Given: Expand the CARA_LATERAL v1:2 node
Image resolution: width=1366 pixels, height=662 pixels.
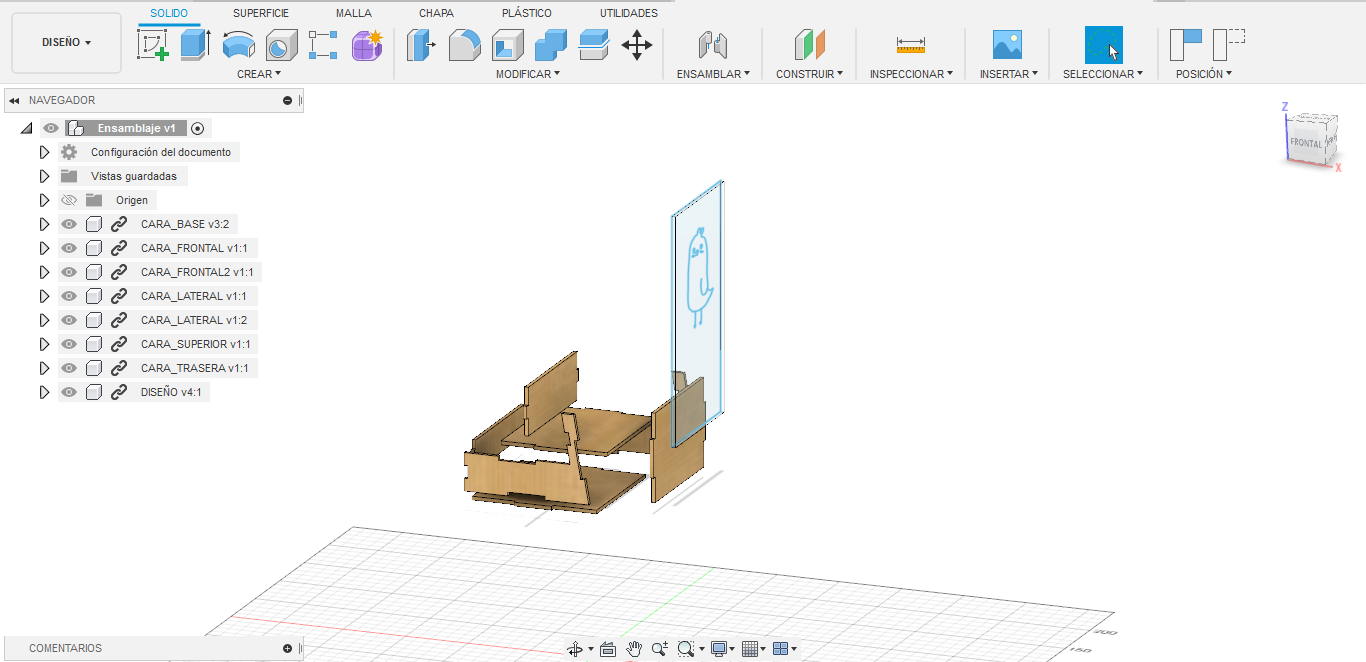Looking at the screenshot, I should point(44,320).
